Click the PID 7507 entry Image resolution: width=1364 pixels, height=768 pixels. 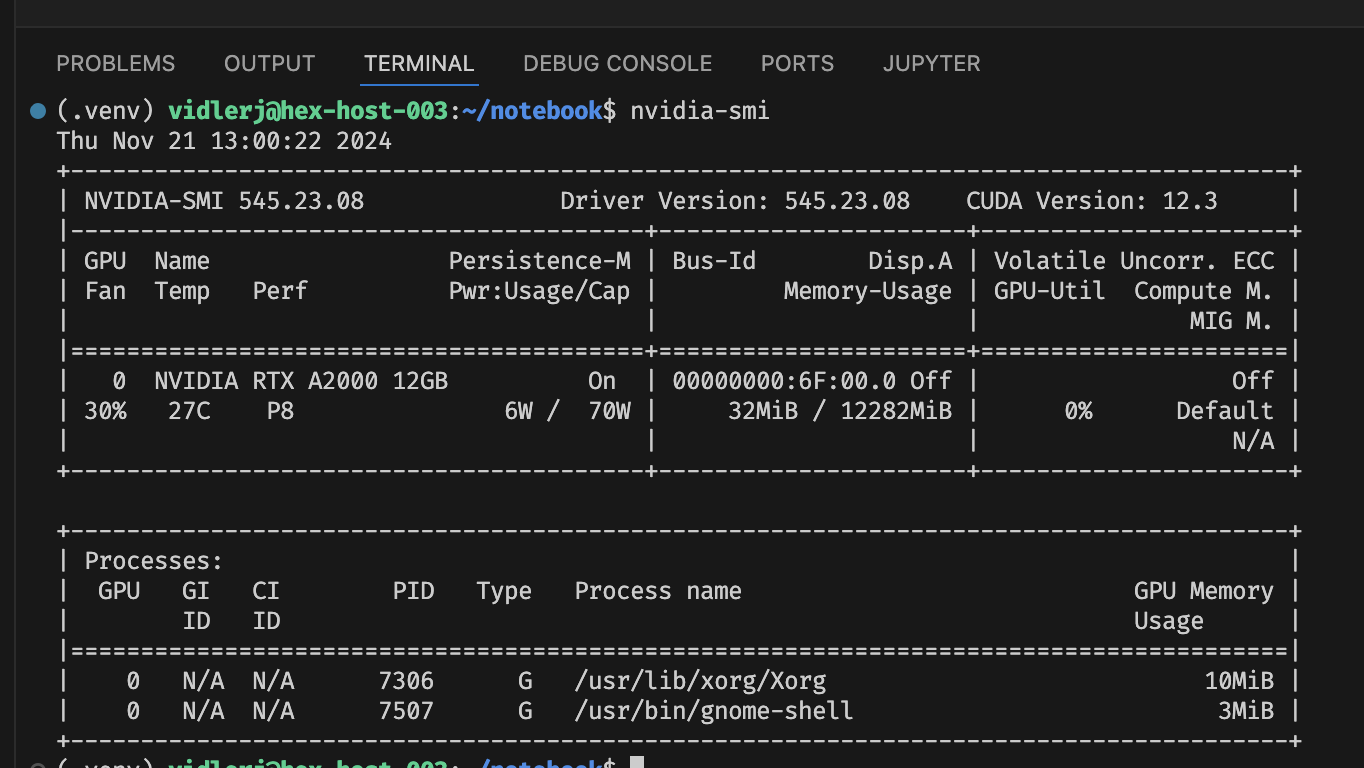[407, 711]
